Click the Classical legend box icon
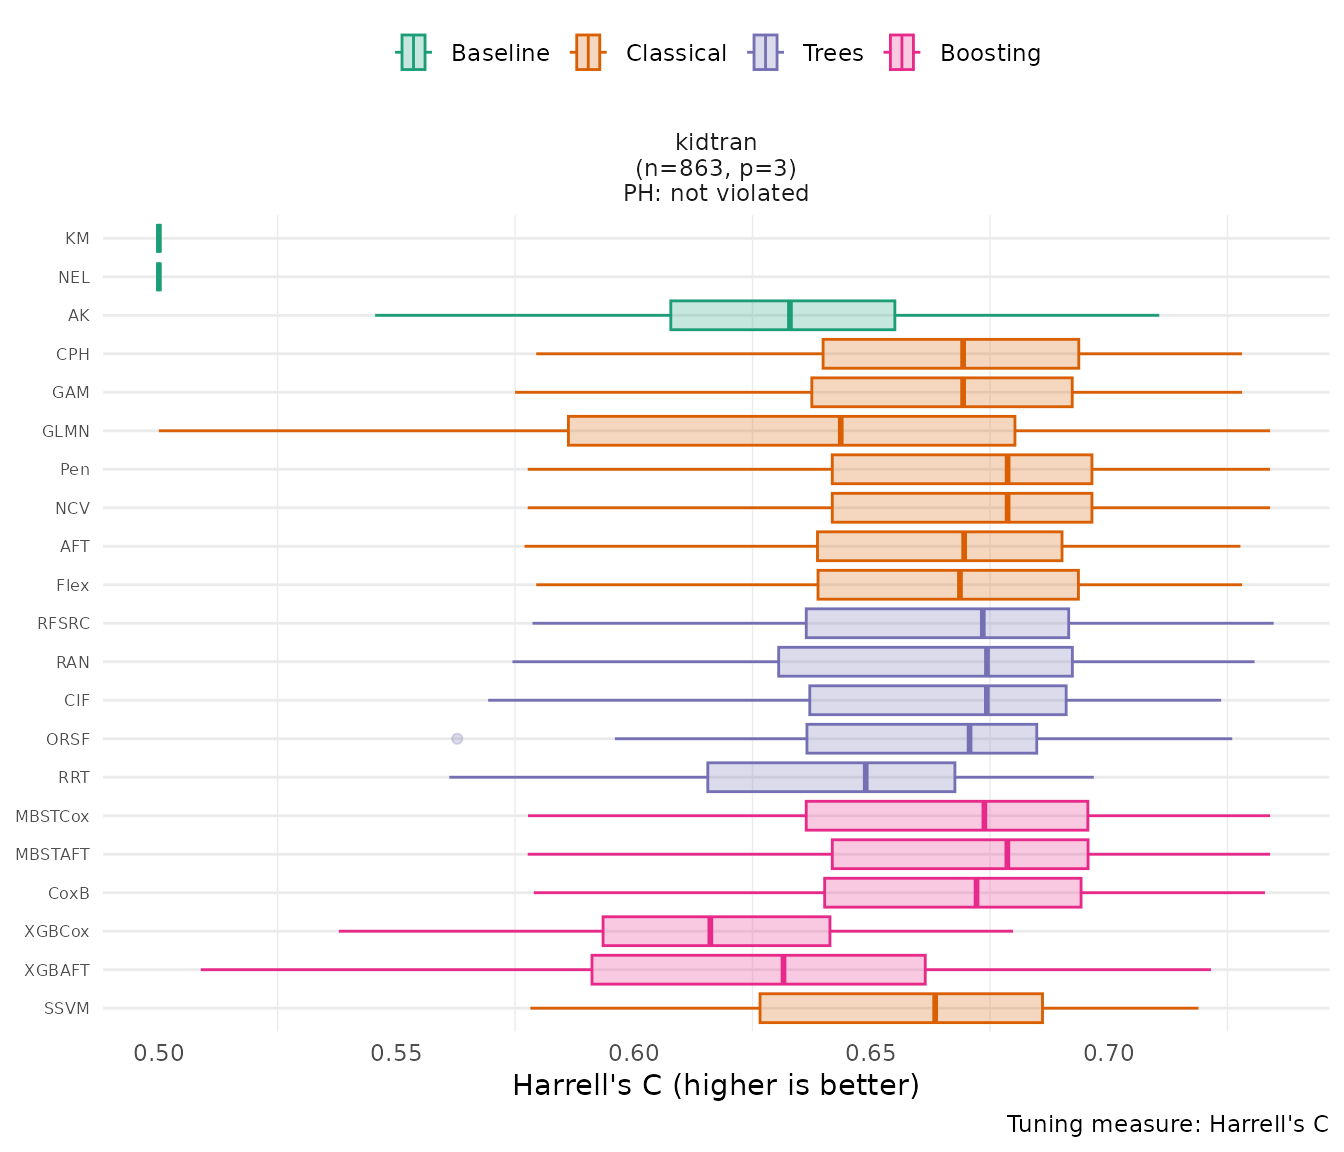This screenshot has height=1152, width=1344. (588, 53)
